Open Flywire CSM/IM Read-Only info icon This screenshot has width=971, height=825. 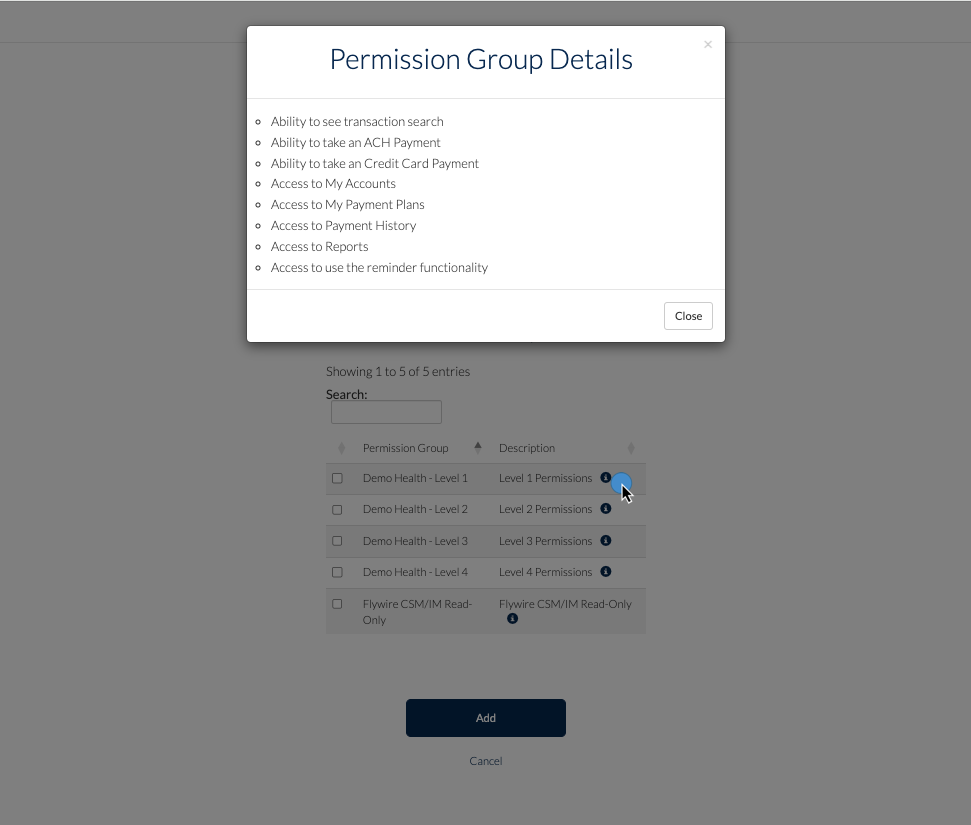(512, 619)
